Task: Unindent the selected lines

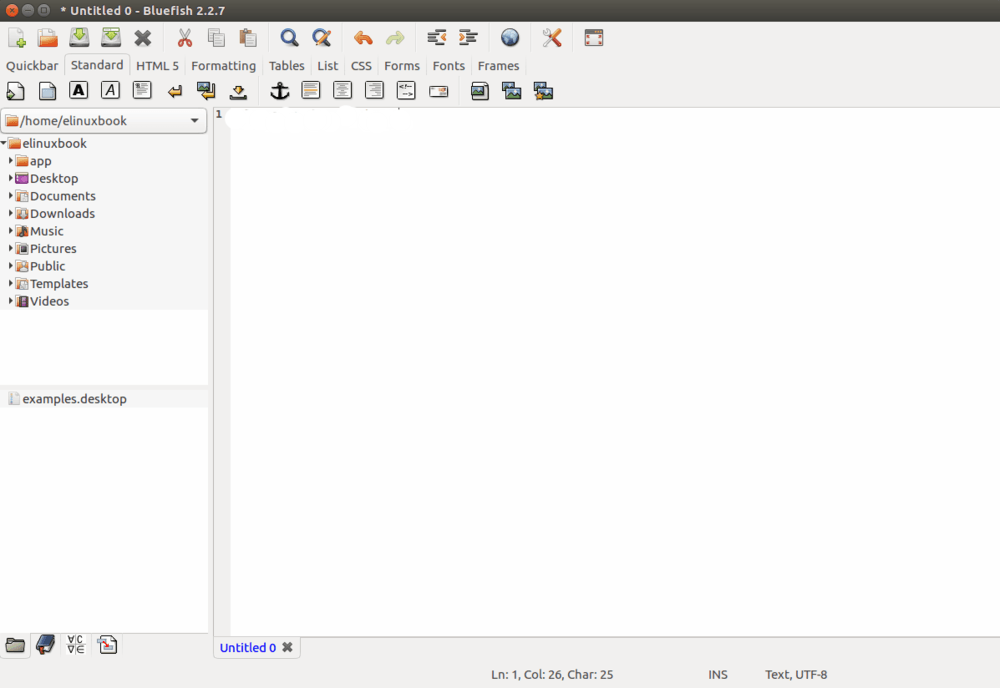Action: (x=436, y=38)
